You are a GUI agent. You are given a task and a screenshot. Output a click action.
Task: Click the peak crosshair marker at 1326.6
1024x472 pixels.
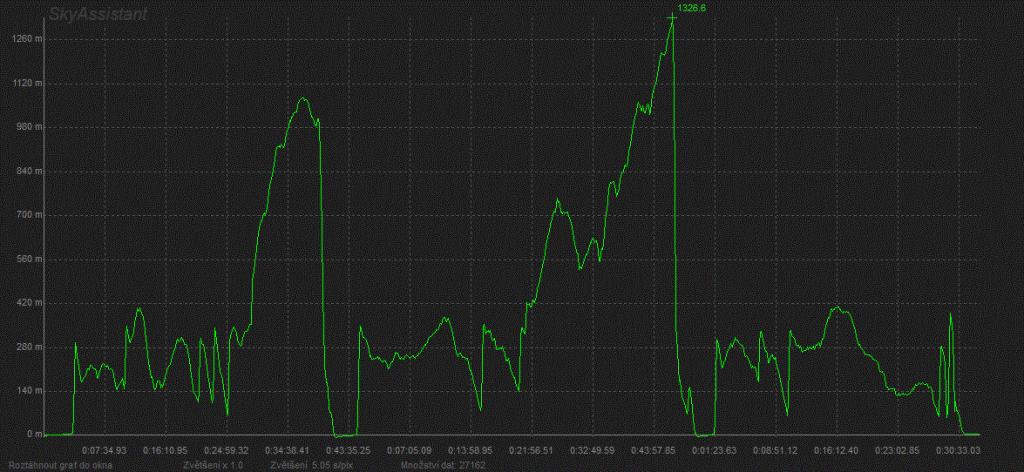click(x=672, y=18)
